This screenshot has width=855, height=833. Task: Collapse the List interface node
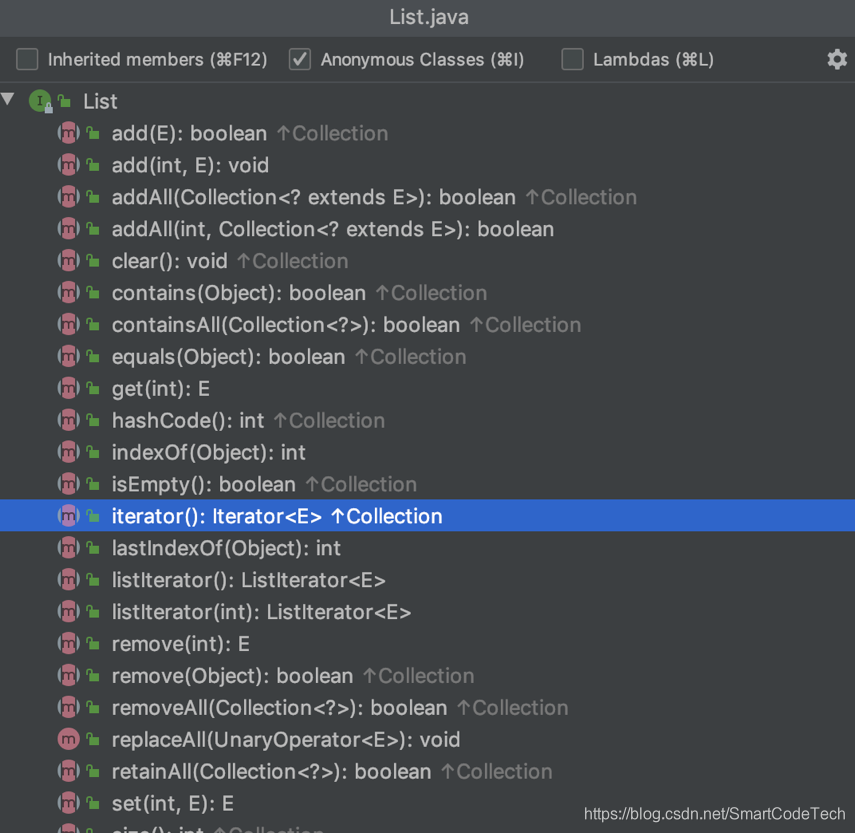[x=8, y=99]
